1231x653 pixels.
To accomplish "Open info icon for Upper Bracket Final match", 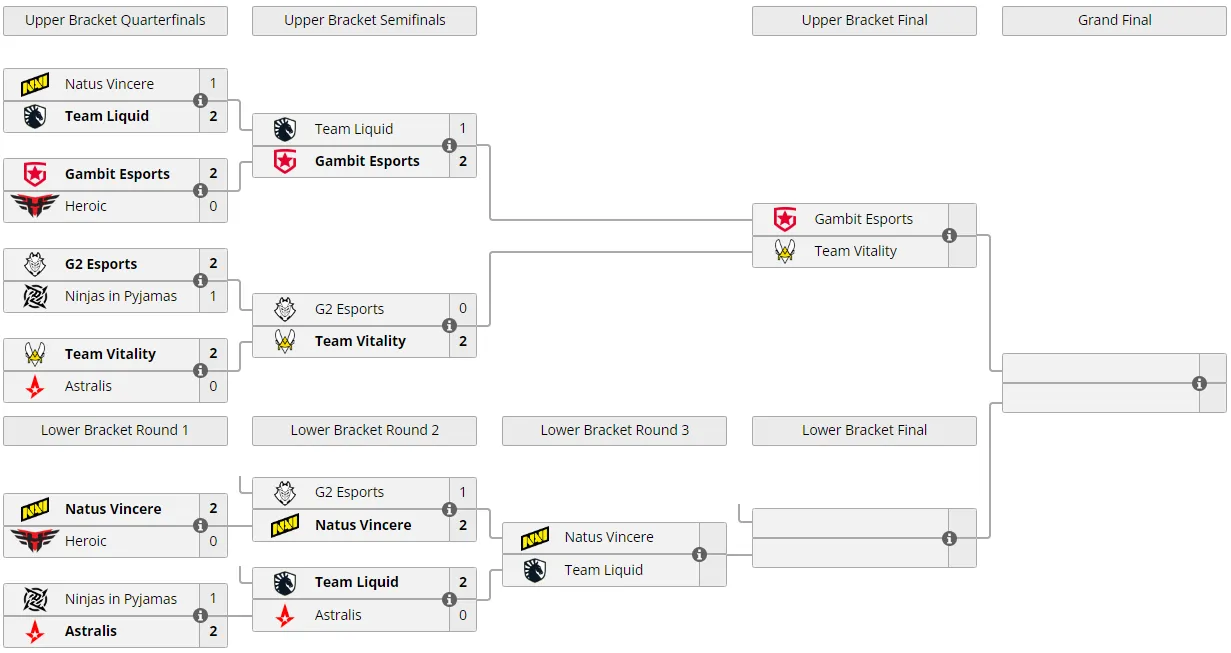I will pyautogui.click(x=949, y=235).
